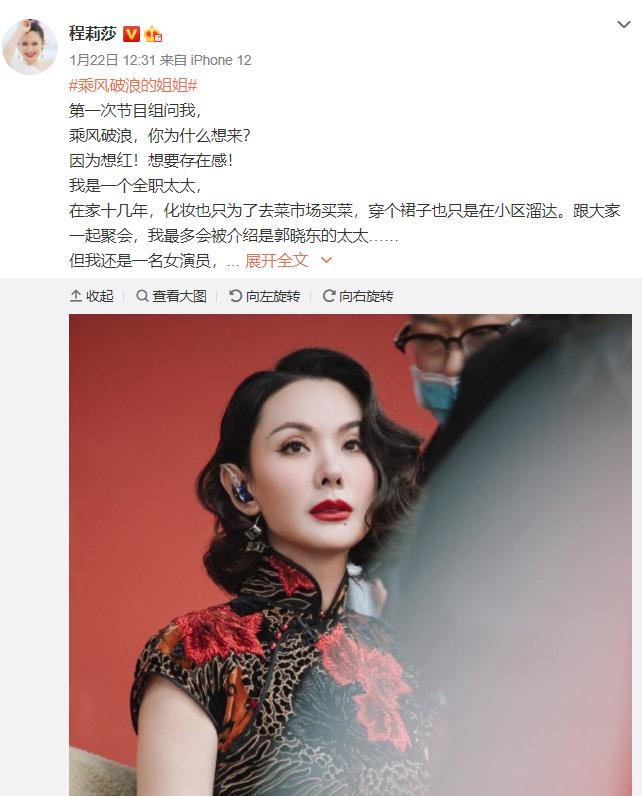Rotate the photo left with 向左旋转
Viewport: 642px width, 796px height.
coord(264,295)
